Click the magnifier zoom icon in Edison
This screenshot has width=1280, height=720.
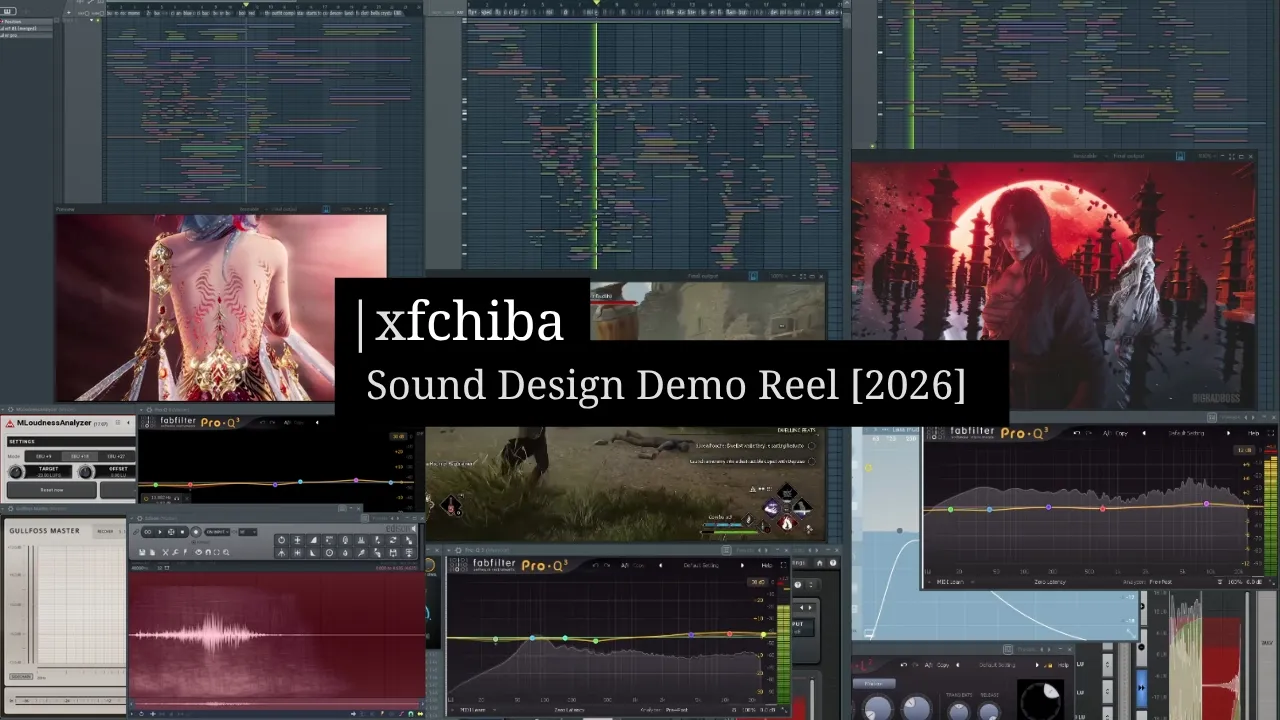click(226, 552)
